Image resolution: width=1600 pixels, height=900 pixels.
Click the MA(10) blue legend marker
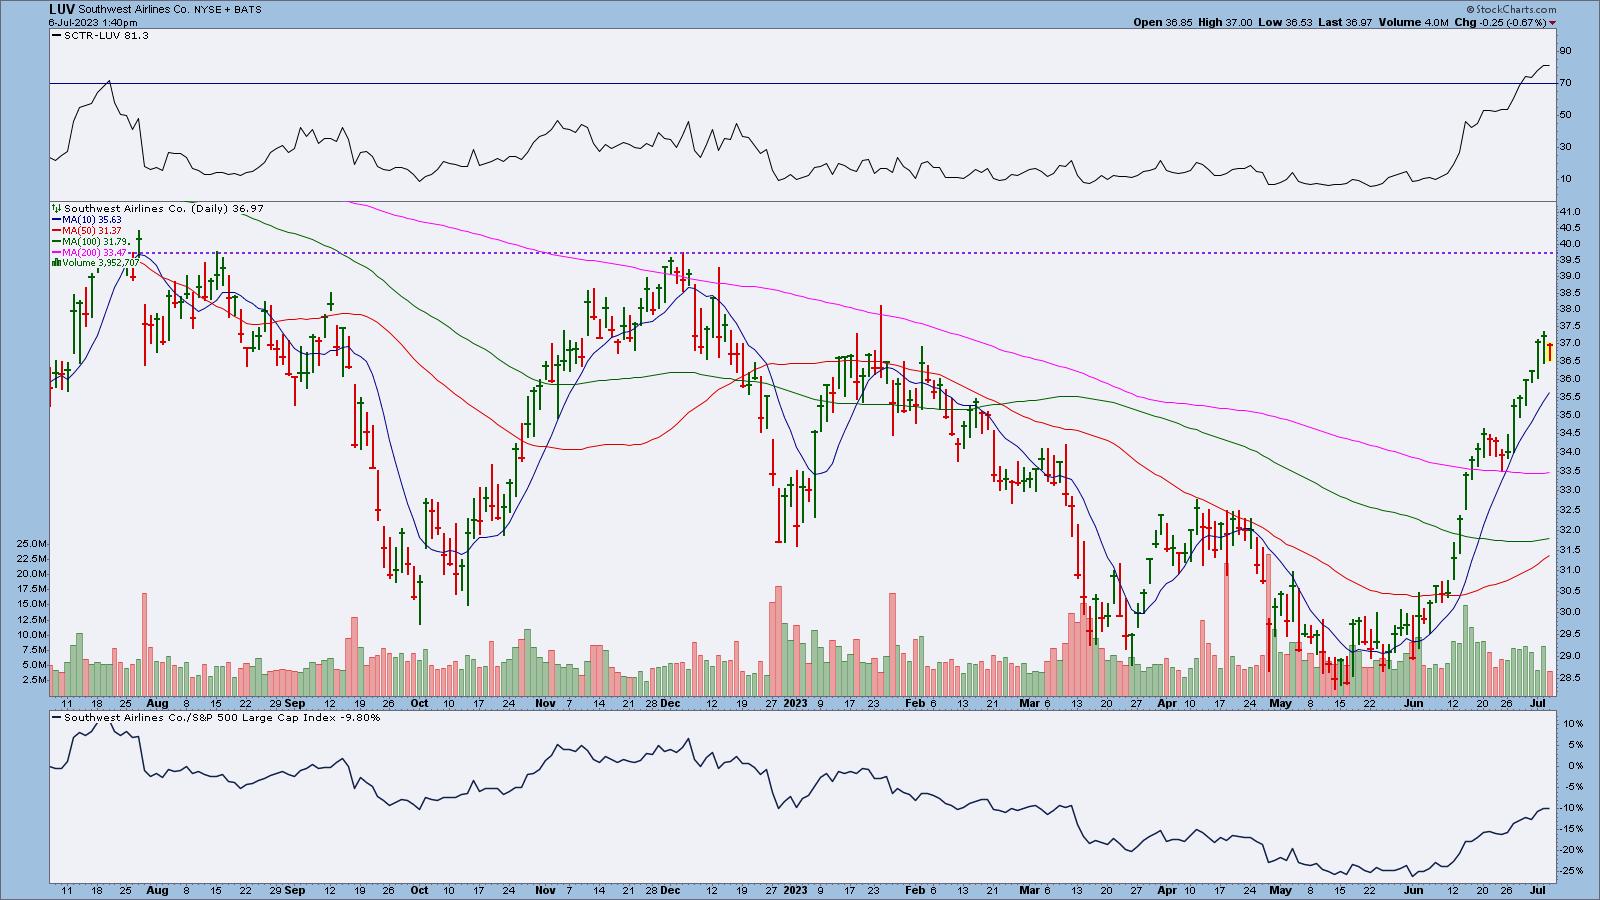click(56, 220)
